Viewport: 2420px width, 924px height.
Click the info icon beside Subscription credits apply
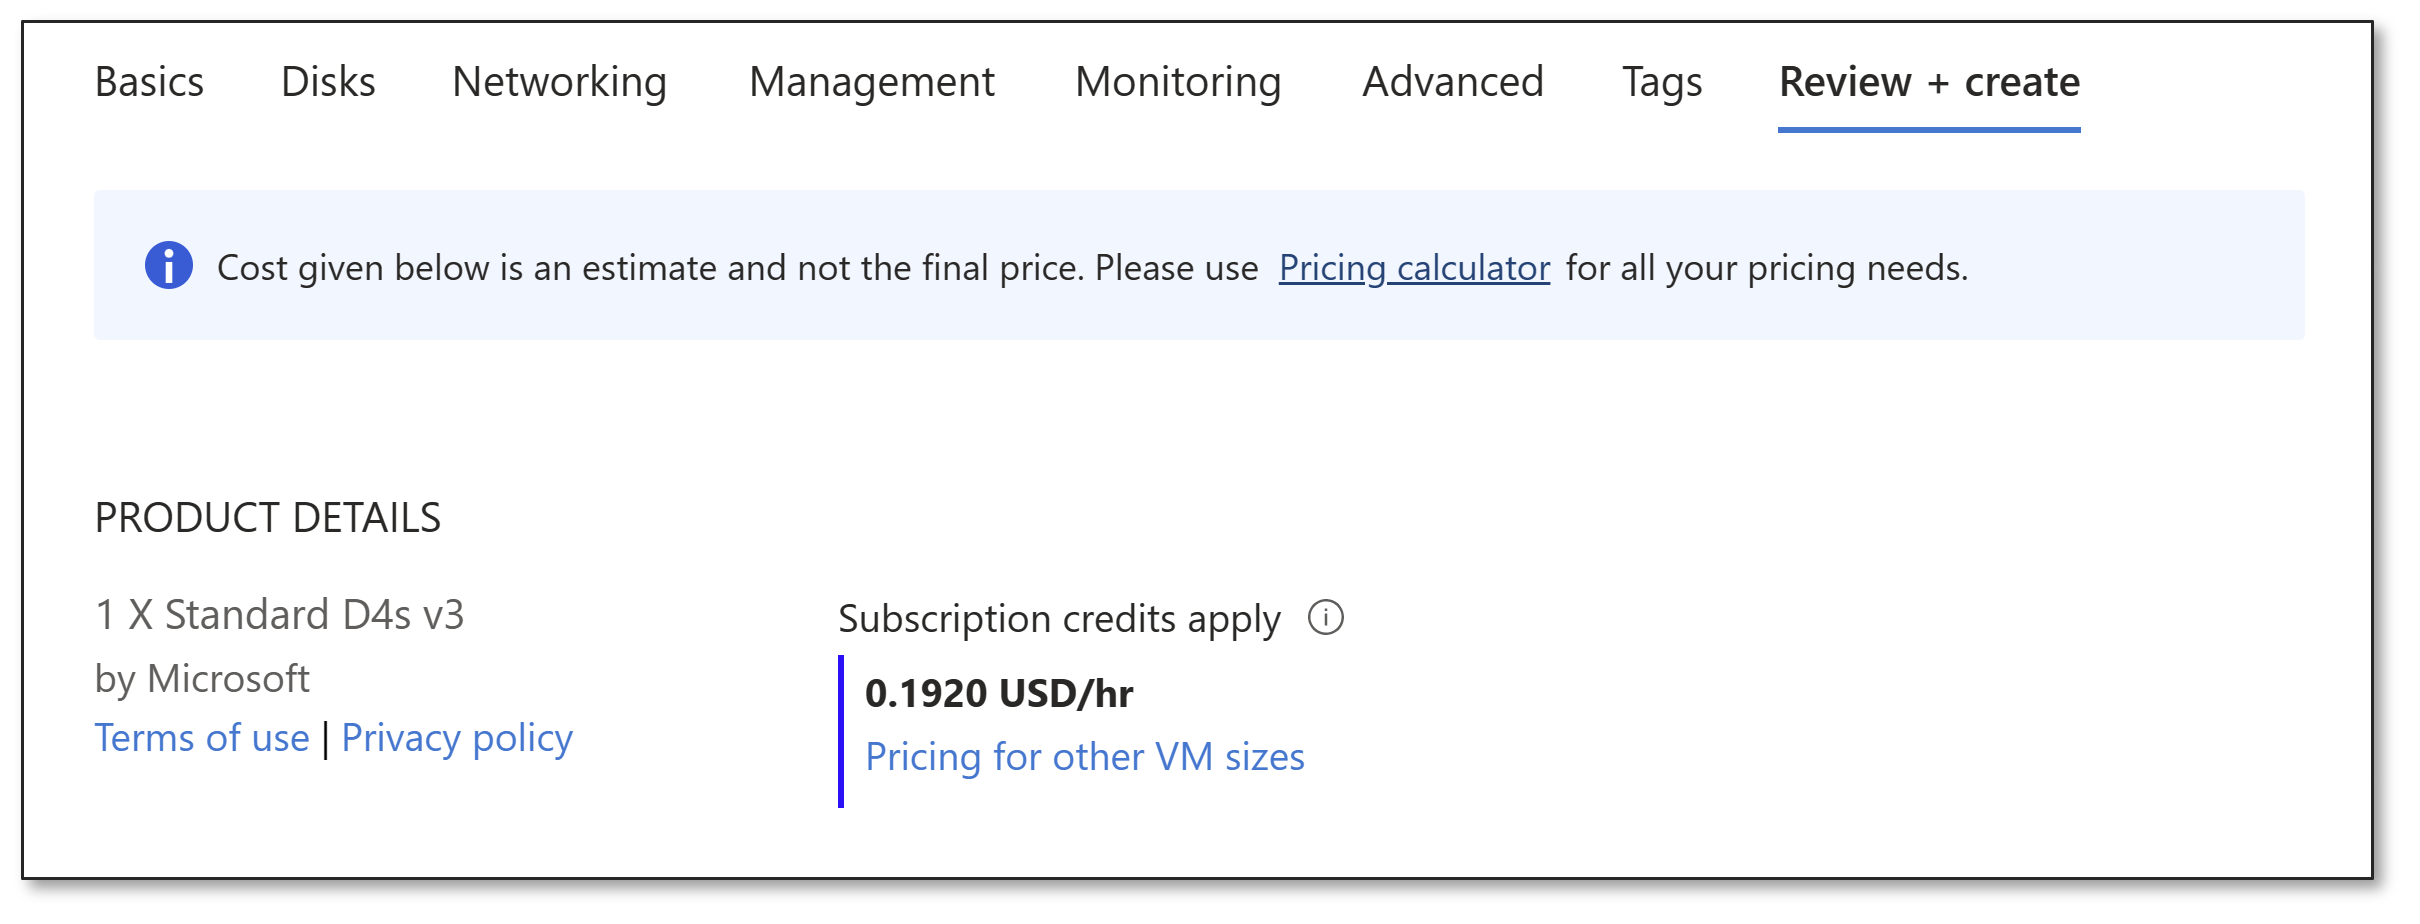pos(1325,618)
